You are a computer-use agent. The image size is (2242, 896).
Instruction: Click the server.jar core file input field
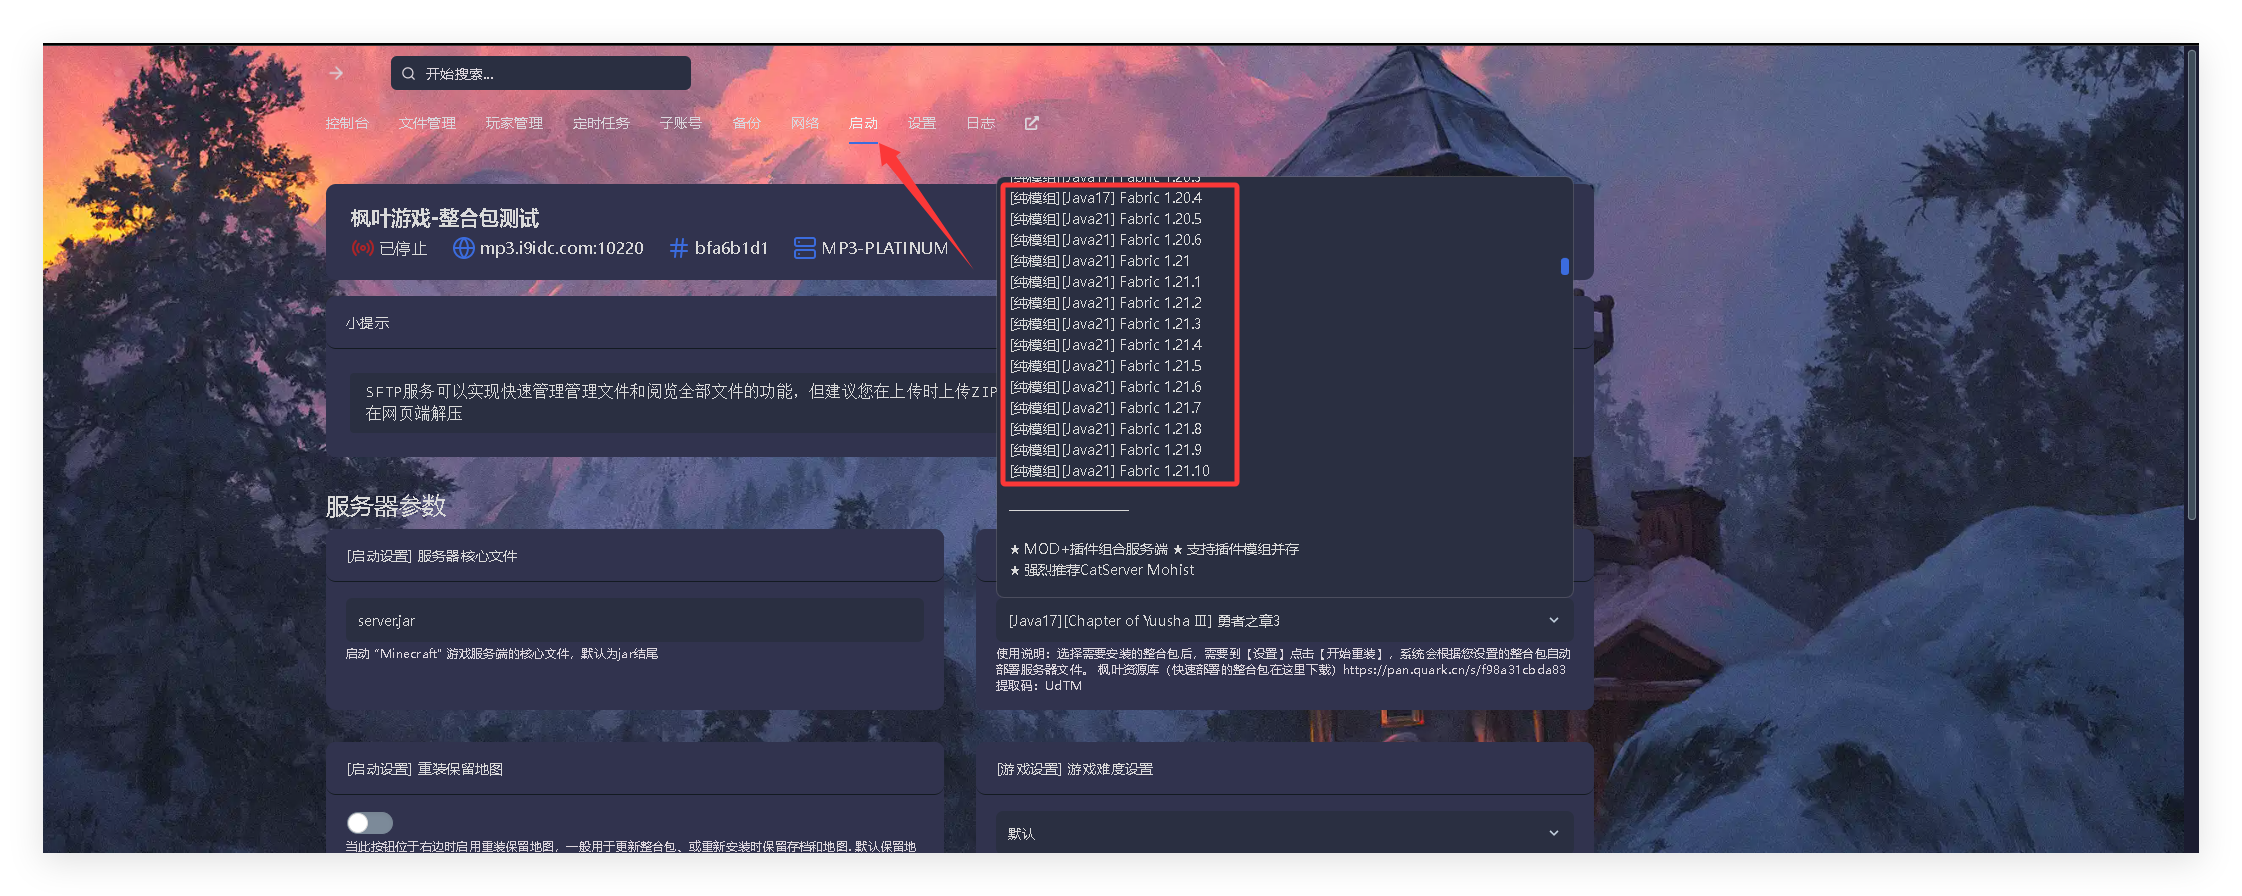pos(634,621)
